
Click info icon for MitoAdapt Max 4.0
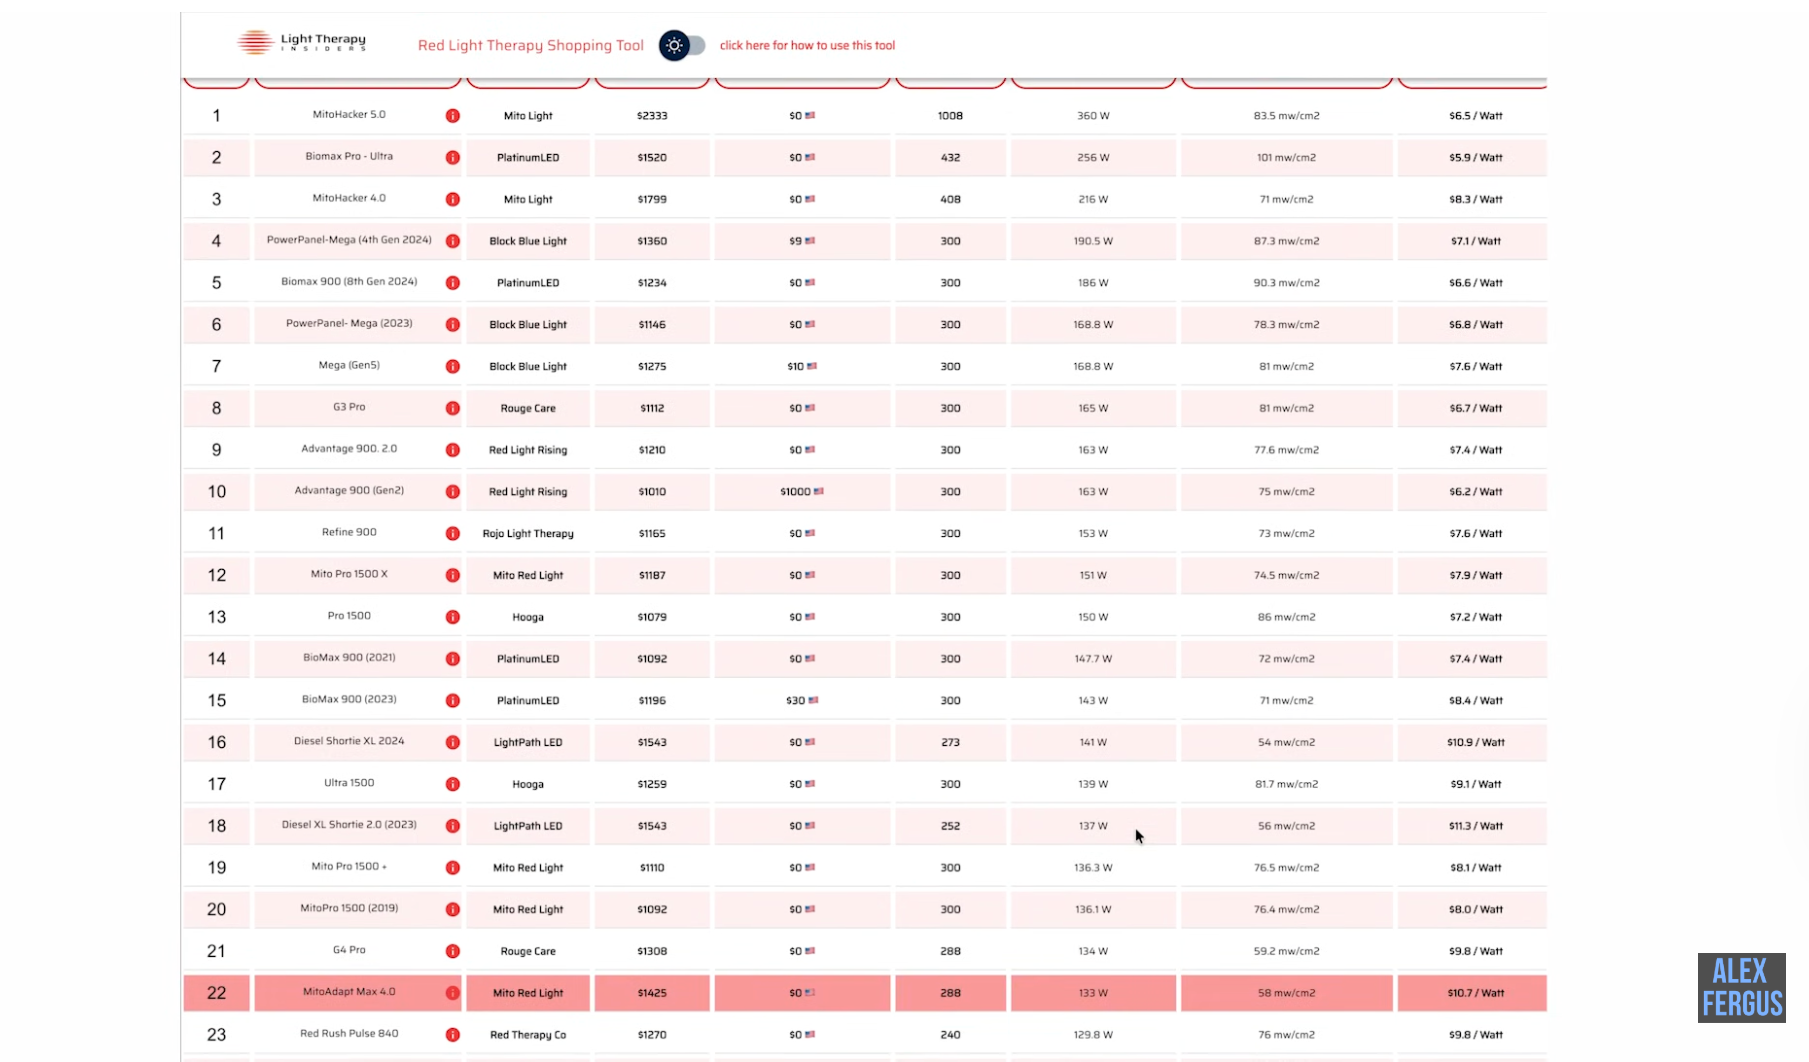point(453,993)
